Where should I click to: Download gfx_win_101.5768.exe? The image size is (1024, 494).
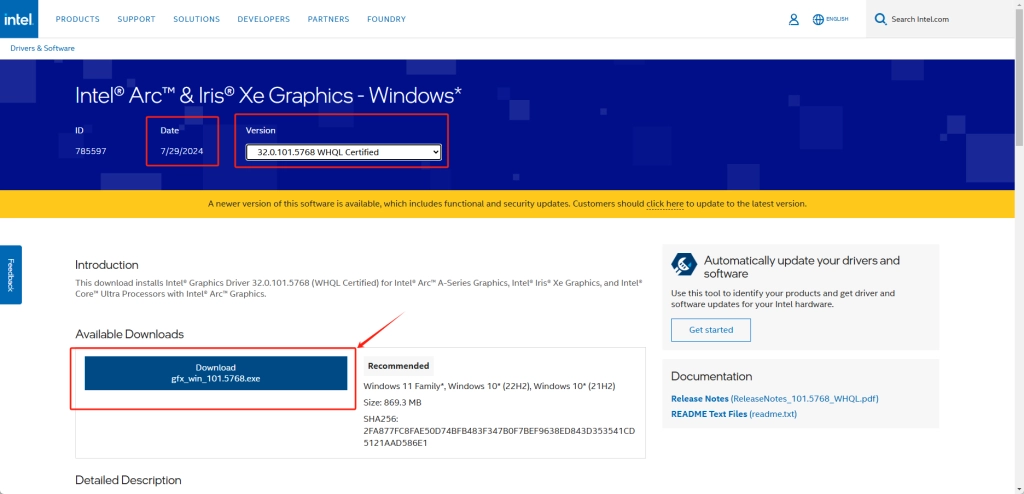pyautogui.click(x=216, y=373)
